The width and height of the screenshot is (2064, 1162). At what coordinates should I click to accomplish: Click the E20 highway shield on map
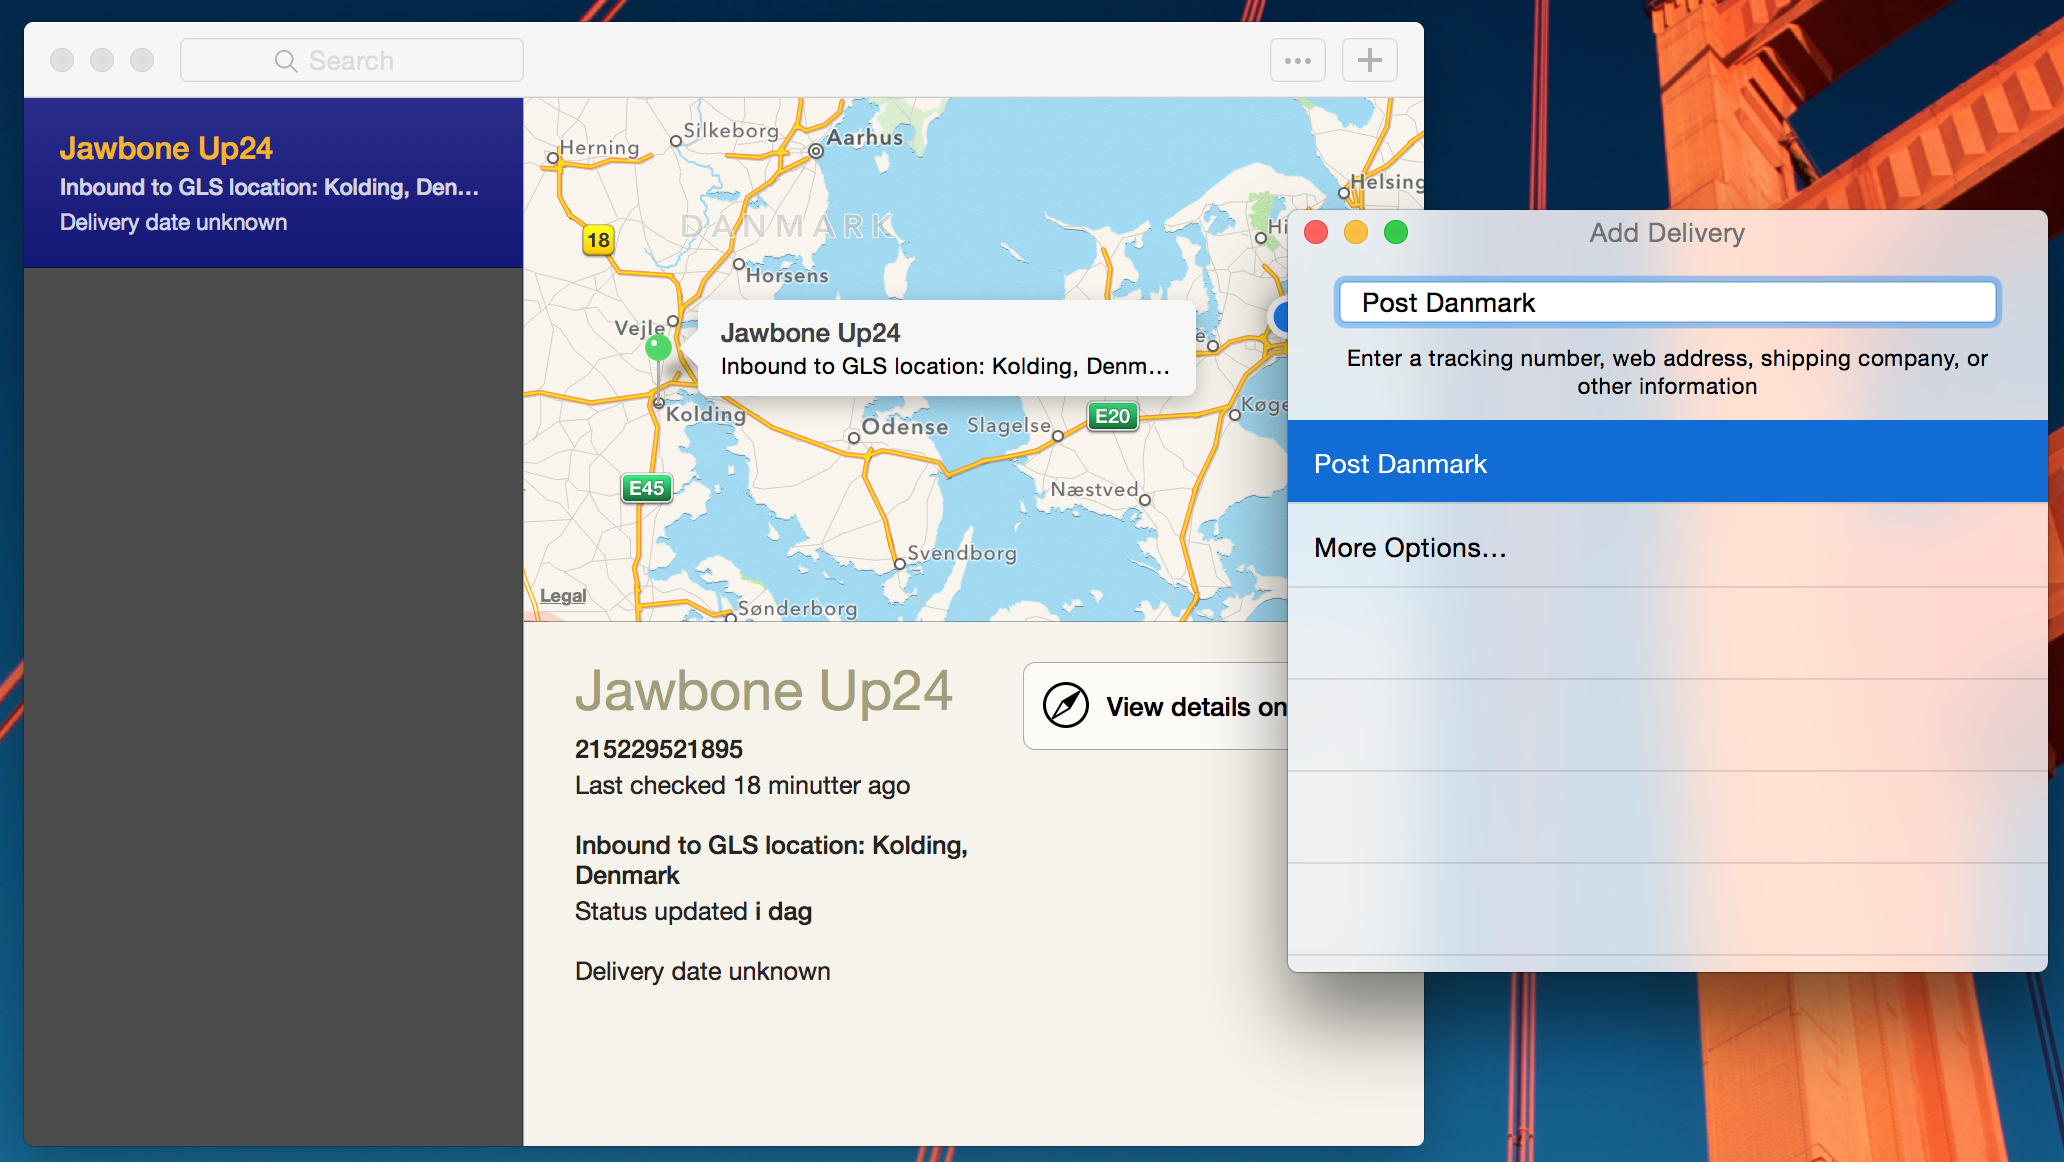[1112, 416]
